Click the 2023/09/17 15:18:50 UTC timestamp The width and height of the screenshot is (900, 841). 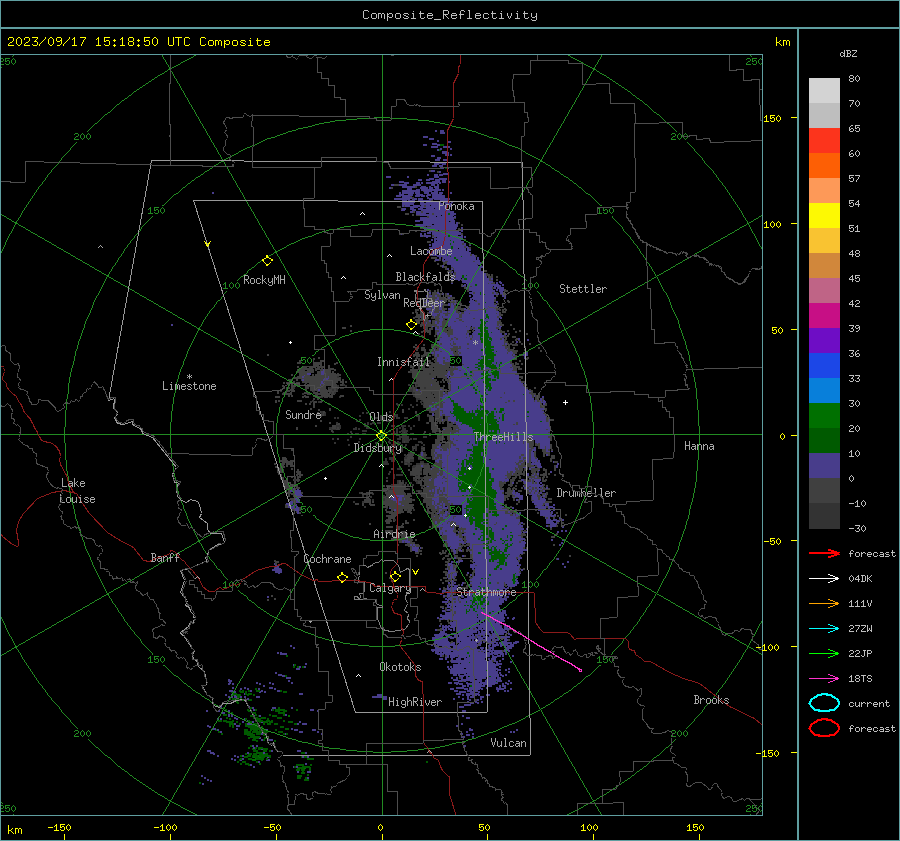138,42
